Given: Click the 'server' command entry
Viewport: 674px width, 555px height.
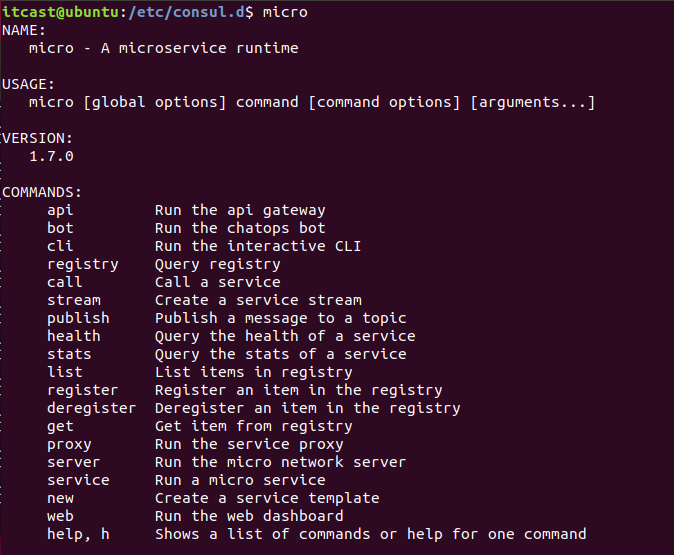Looking at the screenshot, I should (x=74, y=462).
